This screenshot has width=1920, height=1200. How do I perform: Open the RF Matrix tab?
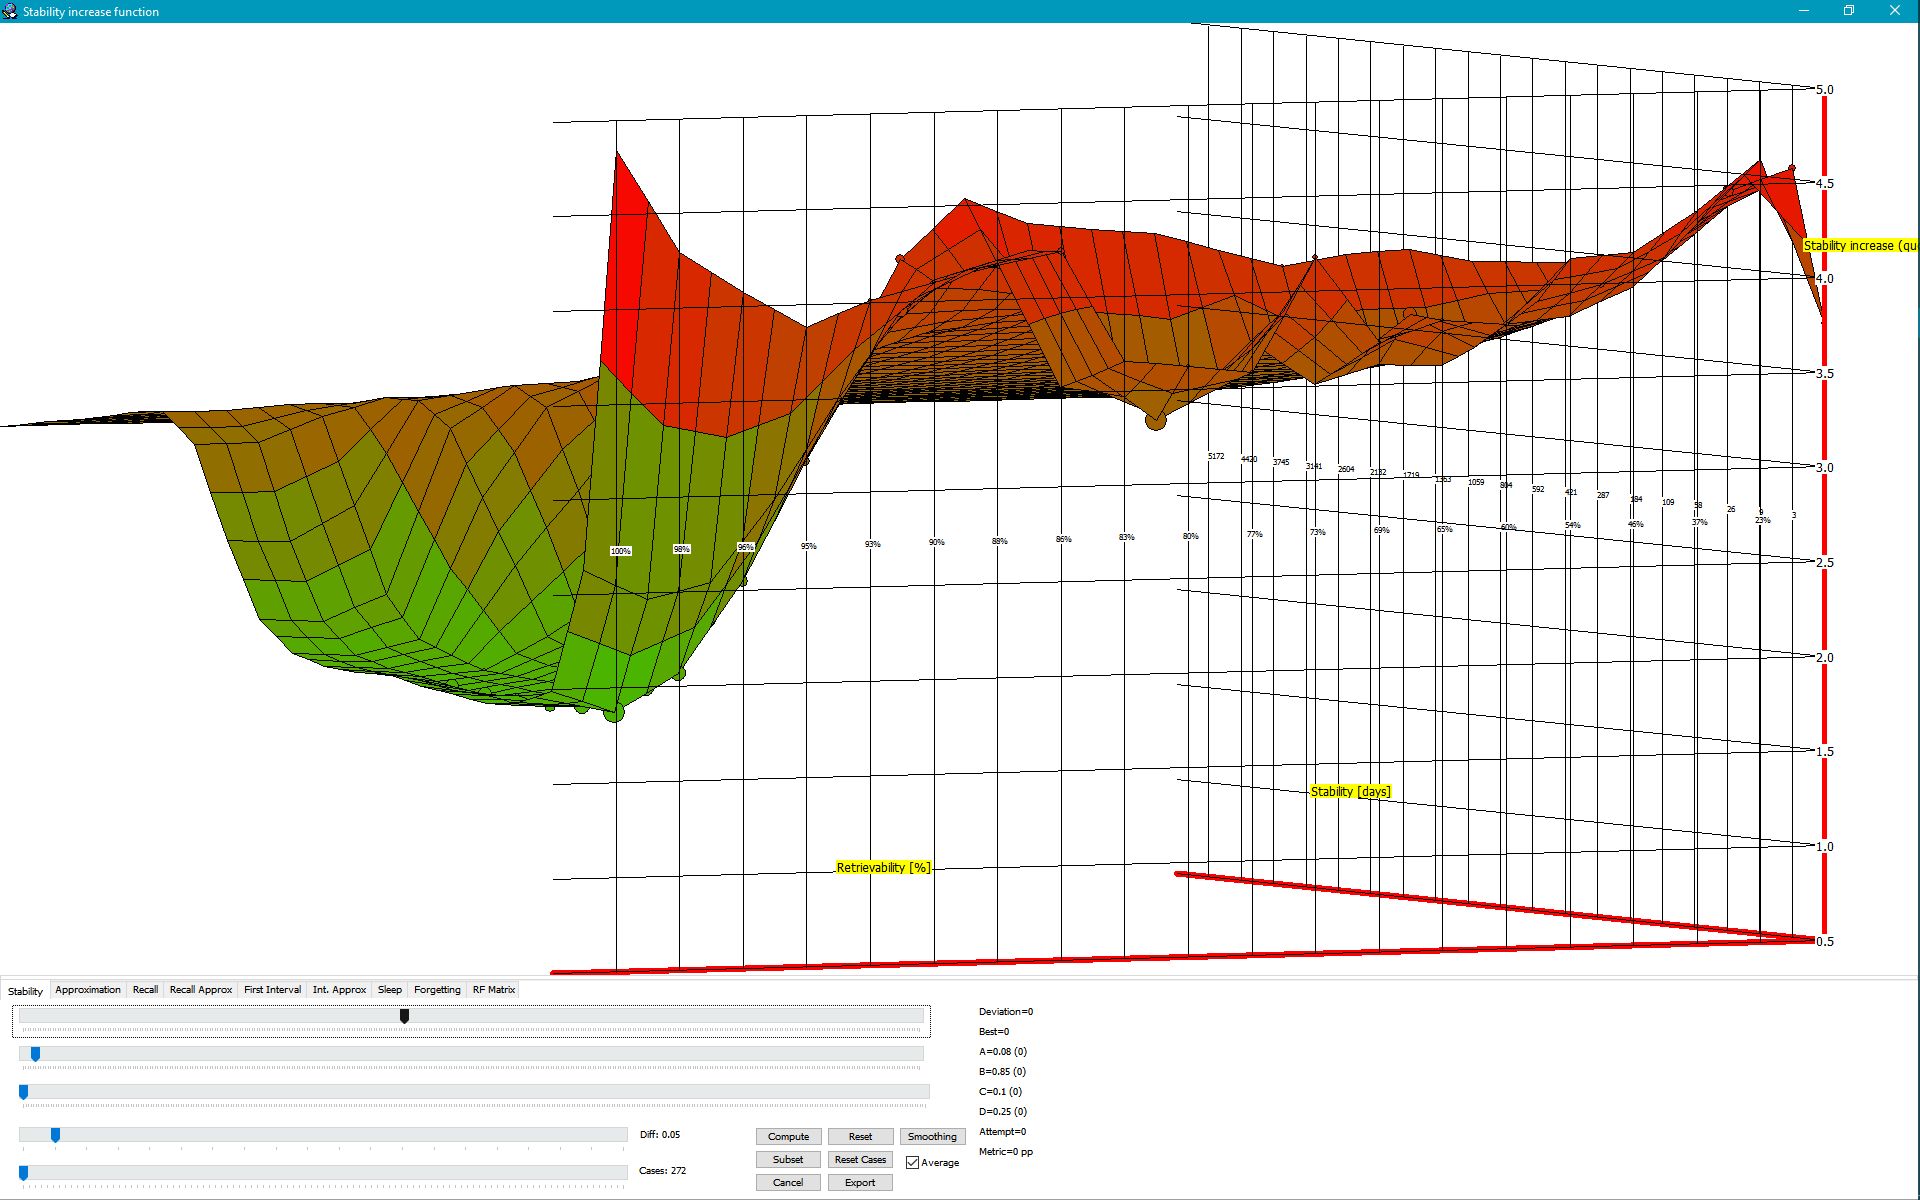point(494,990)
